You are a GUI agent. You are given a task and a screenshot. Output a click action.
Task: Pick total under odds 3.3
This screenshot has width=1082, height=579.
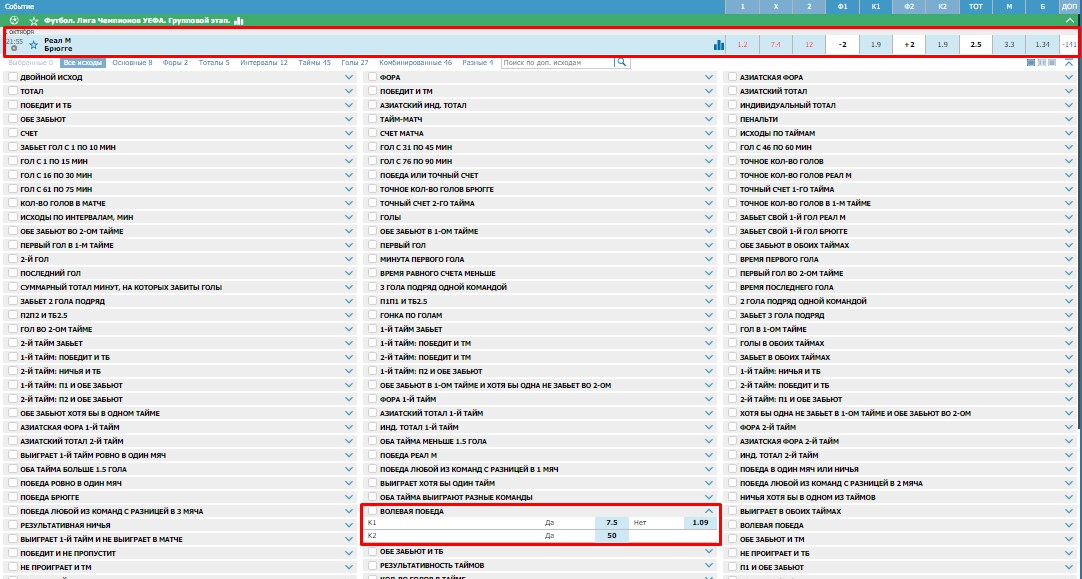1009,45
